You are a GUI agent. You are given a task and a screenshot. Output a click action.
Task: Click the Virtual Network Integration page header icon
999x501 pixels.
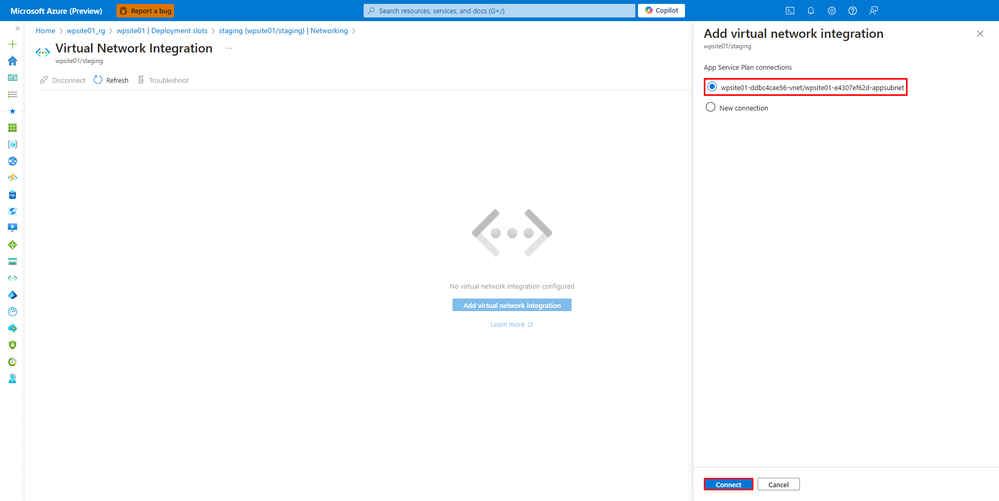coord(43,52)
